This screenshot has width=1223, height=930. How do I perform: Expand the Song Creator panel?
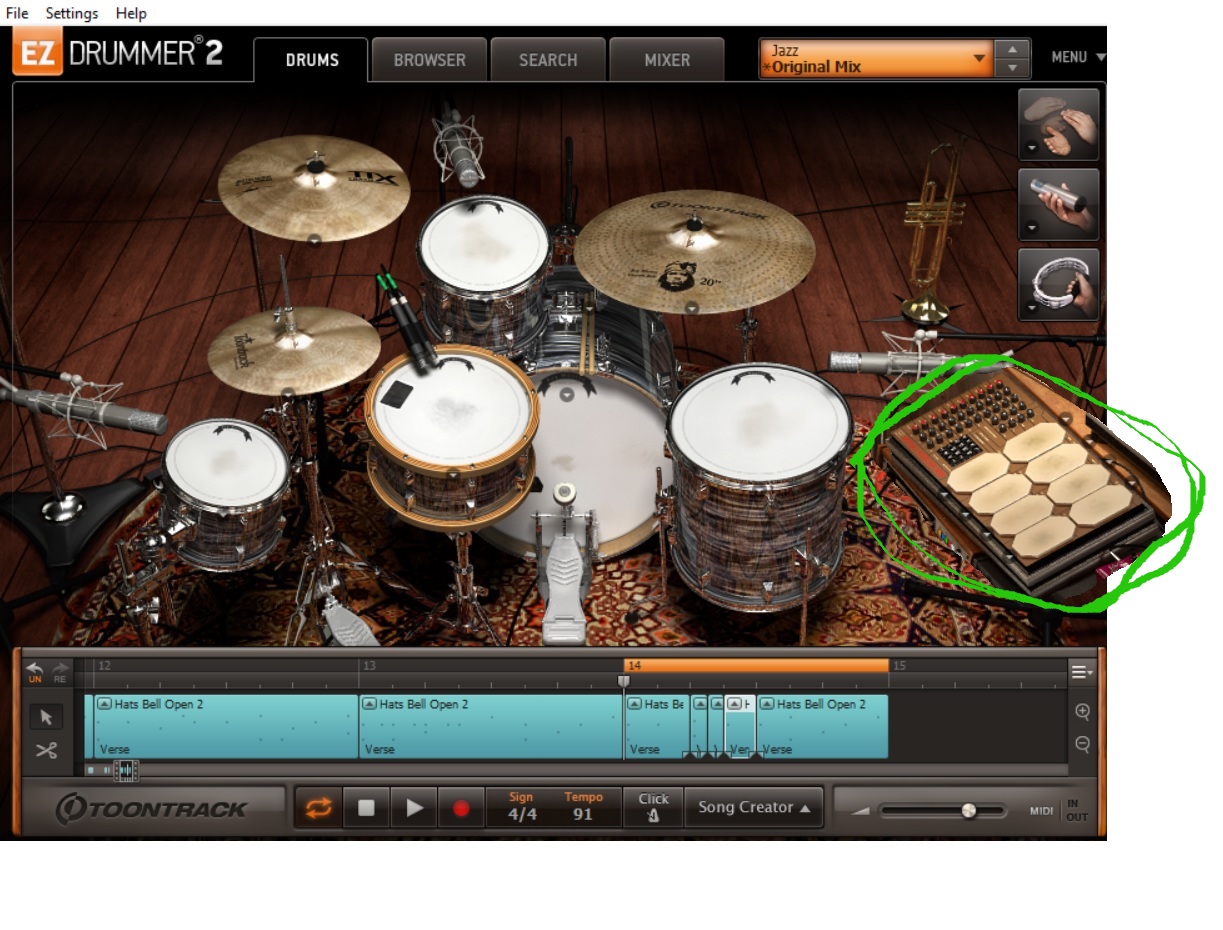(x=754, y=808)
